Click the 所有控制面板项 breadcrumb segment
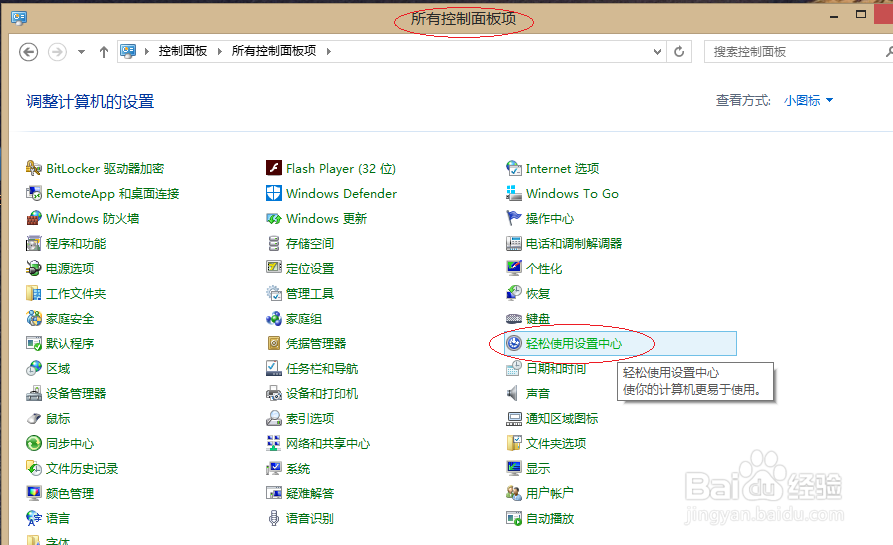Screen dimensions: 893x545 pos(274,51)
